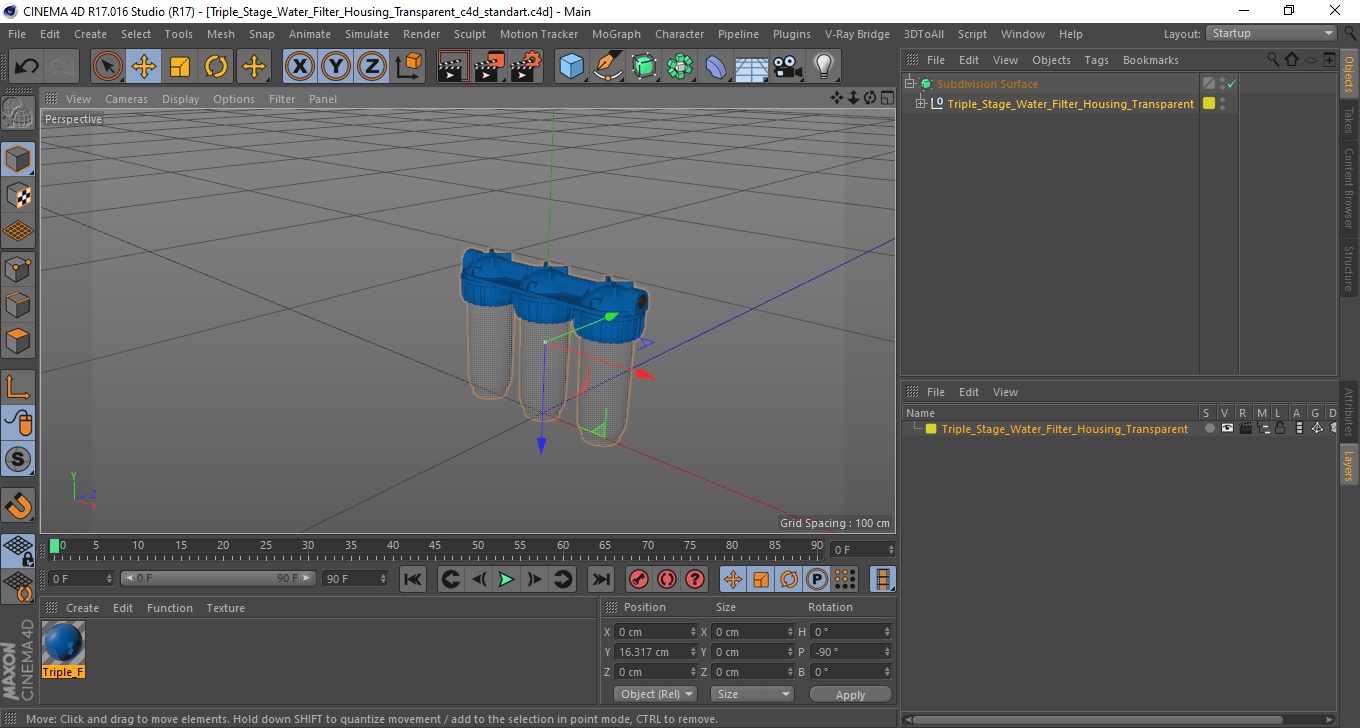Click the layer color swatch in Layers panel
This screenshot has width=1360, height=728.
coord(931,429)
